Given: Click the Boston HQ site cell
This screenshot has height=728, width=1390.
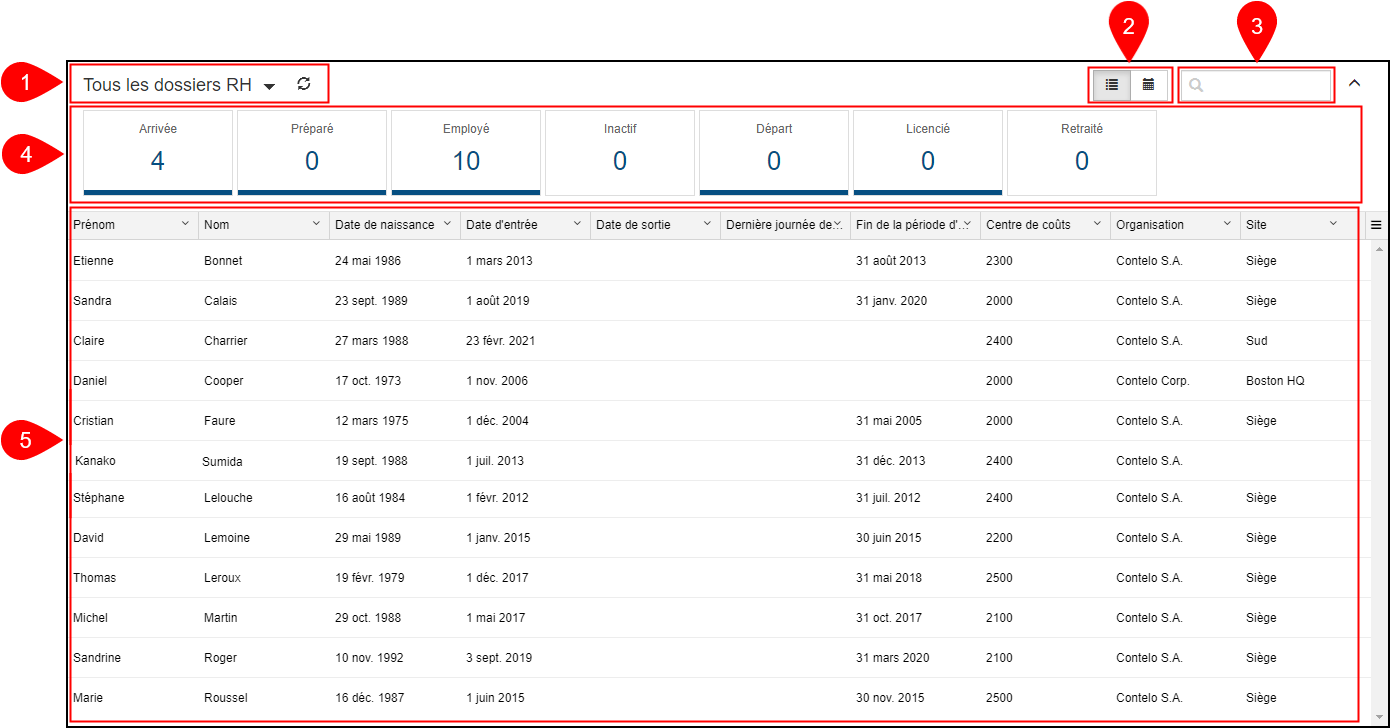Looking at the screenshot, I should 1276,381.
